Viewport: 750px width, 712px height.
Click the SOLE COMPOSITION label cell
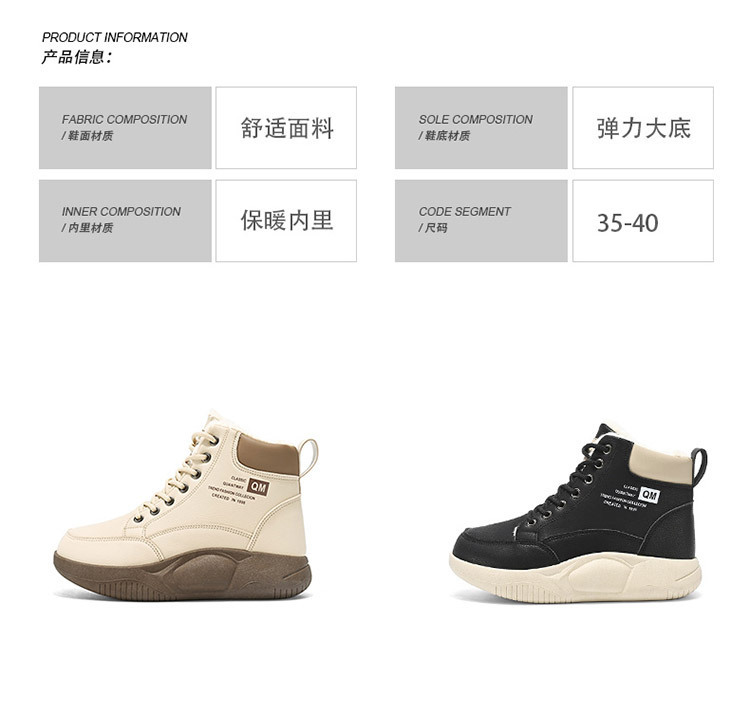point(481,128)
